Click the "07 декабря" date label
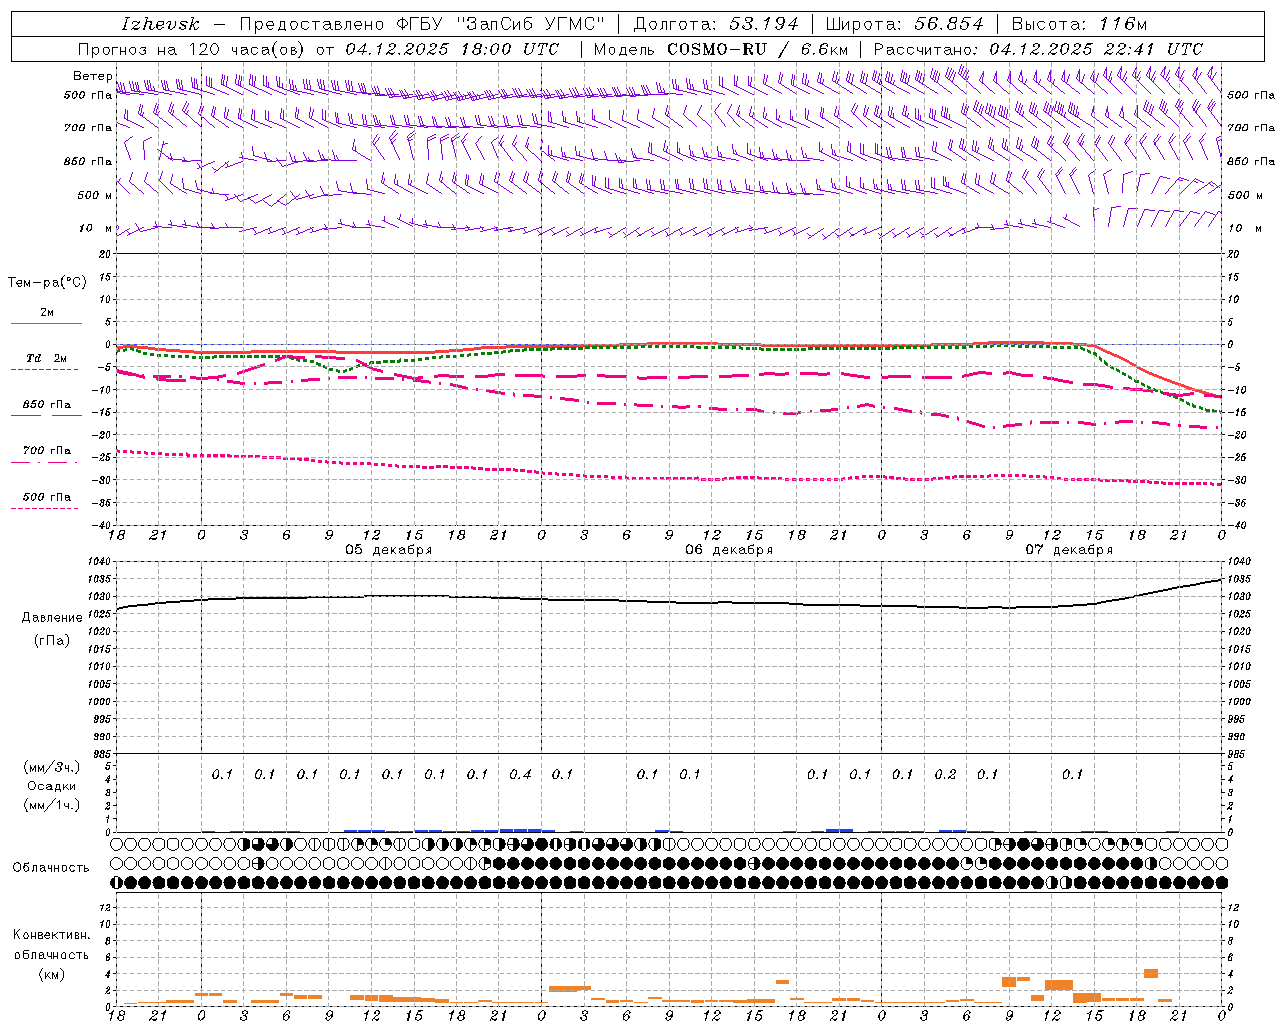Screen dimensions: 1280x1024 click(x=1069, y=550)
